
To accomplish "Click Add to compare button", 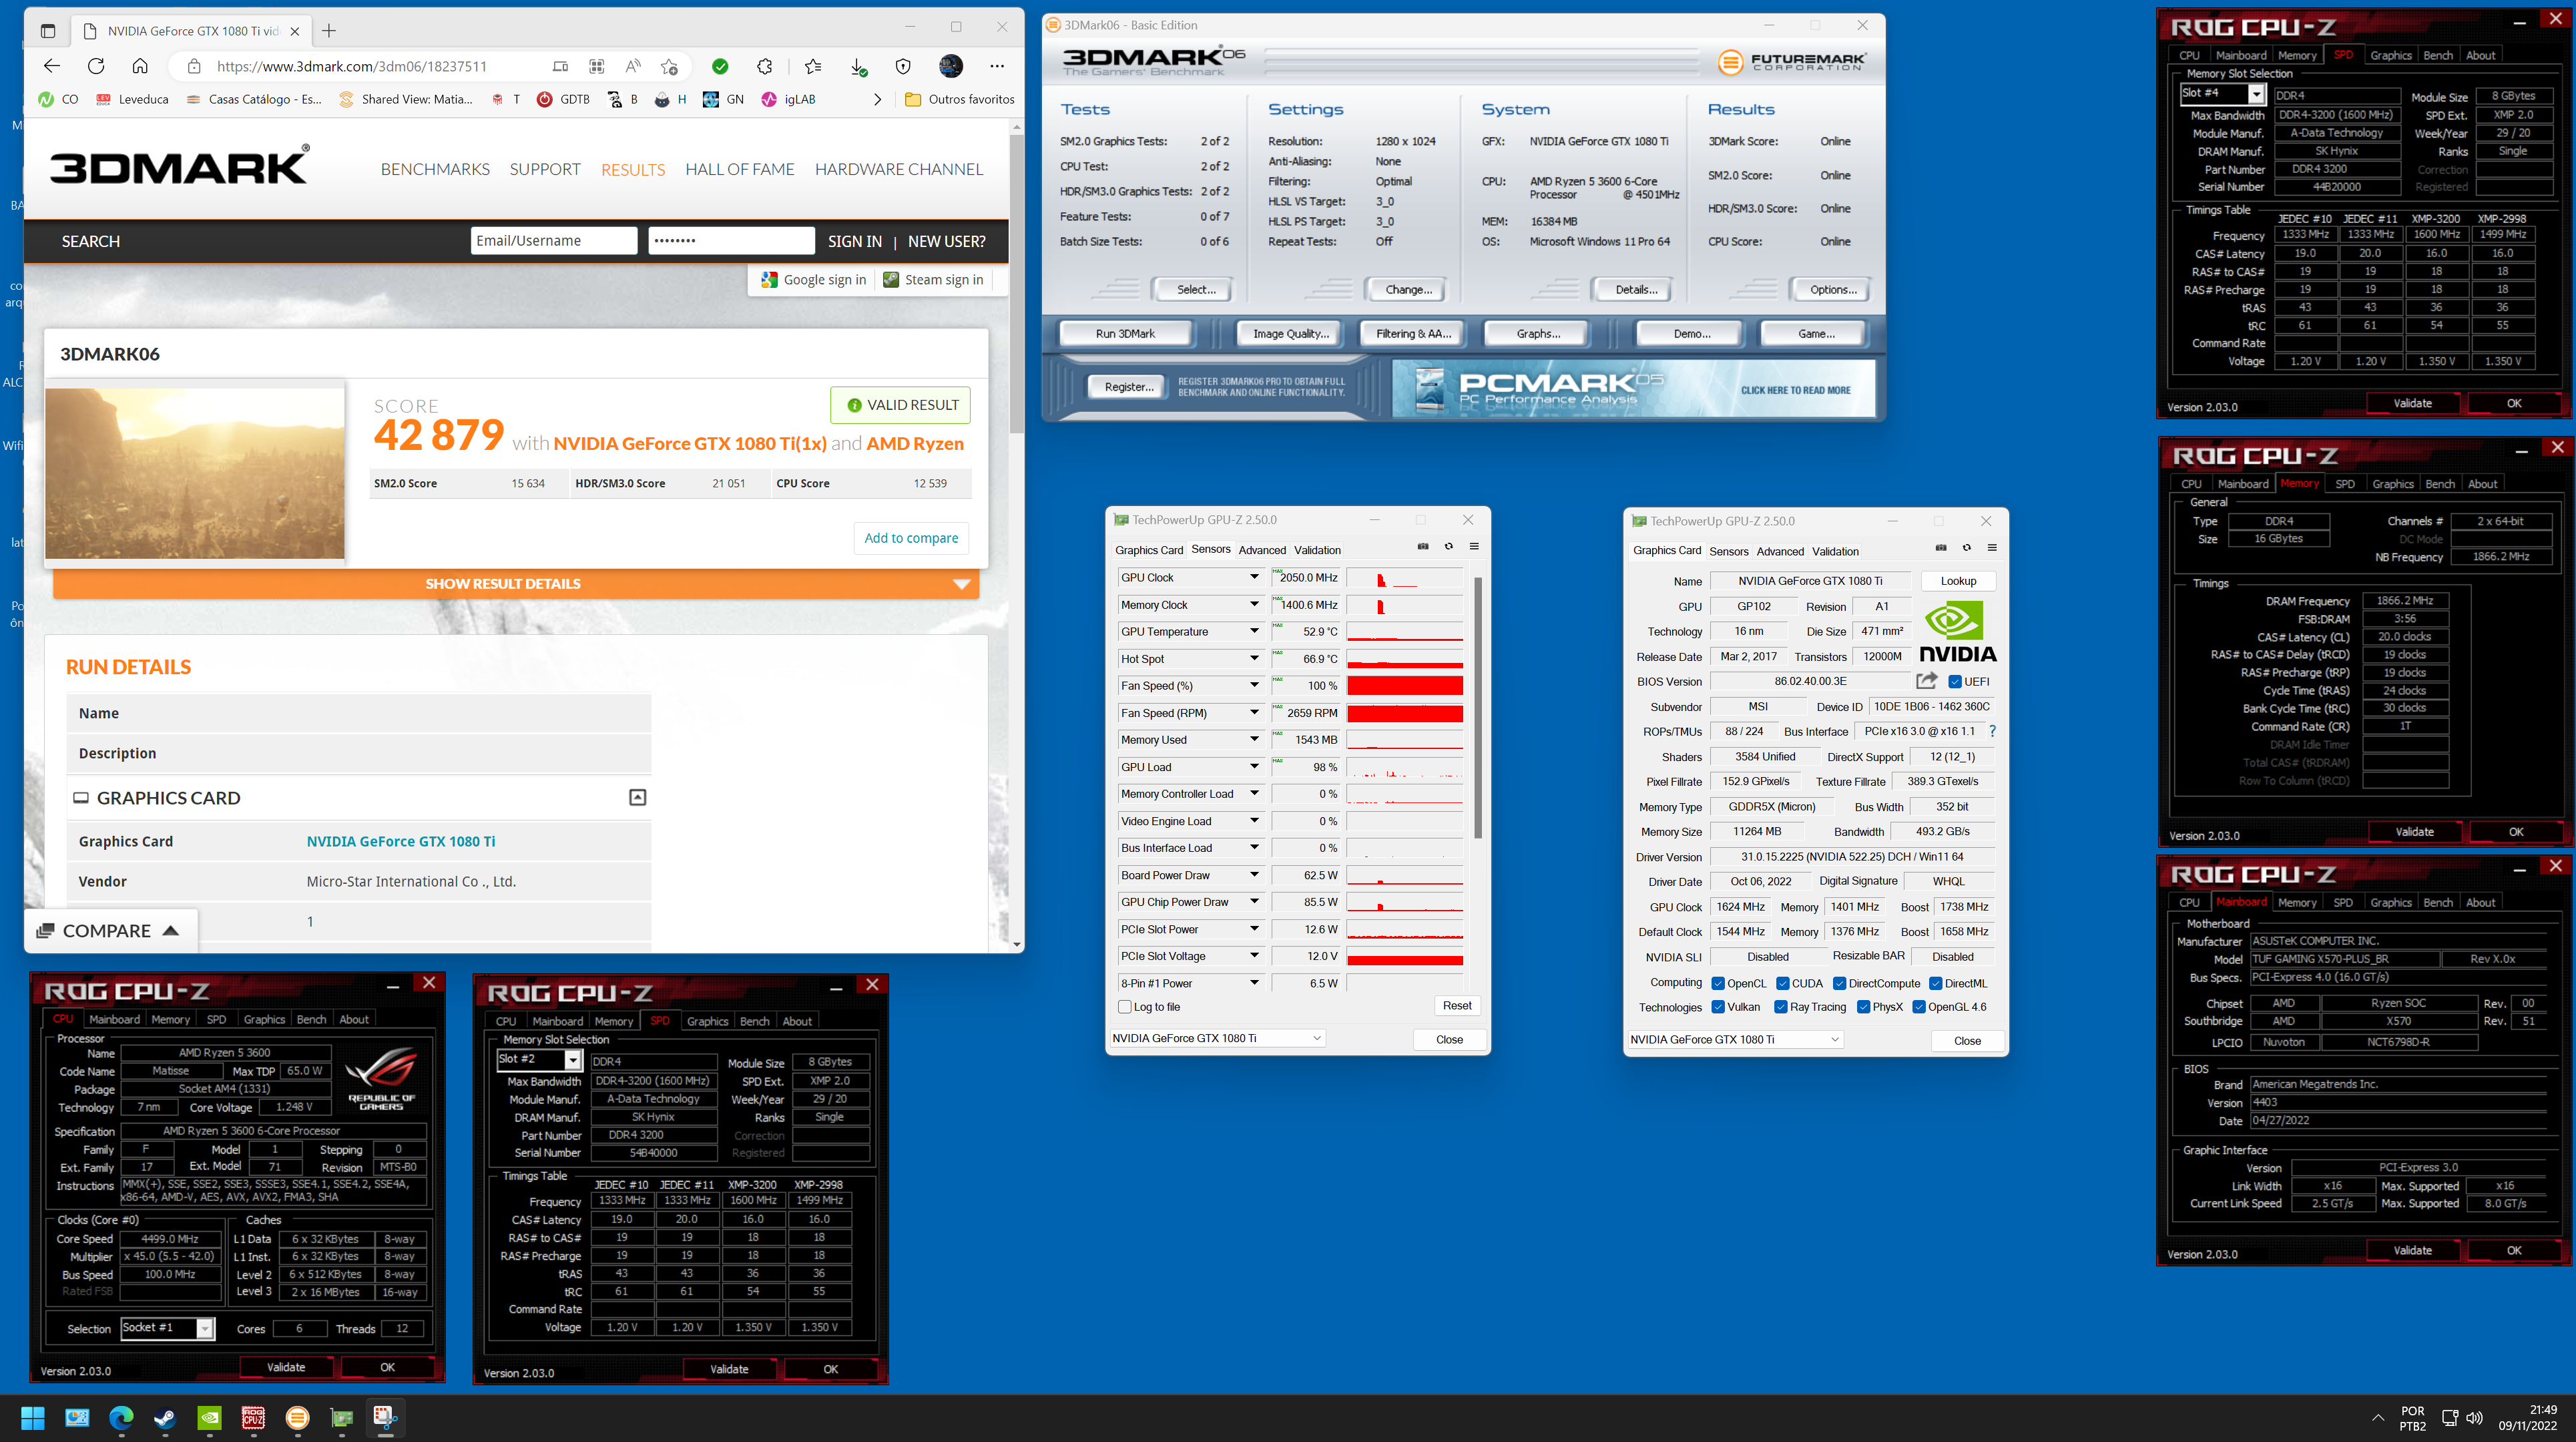I will (x=911, y=538).
